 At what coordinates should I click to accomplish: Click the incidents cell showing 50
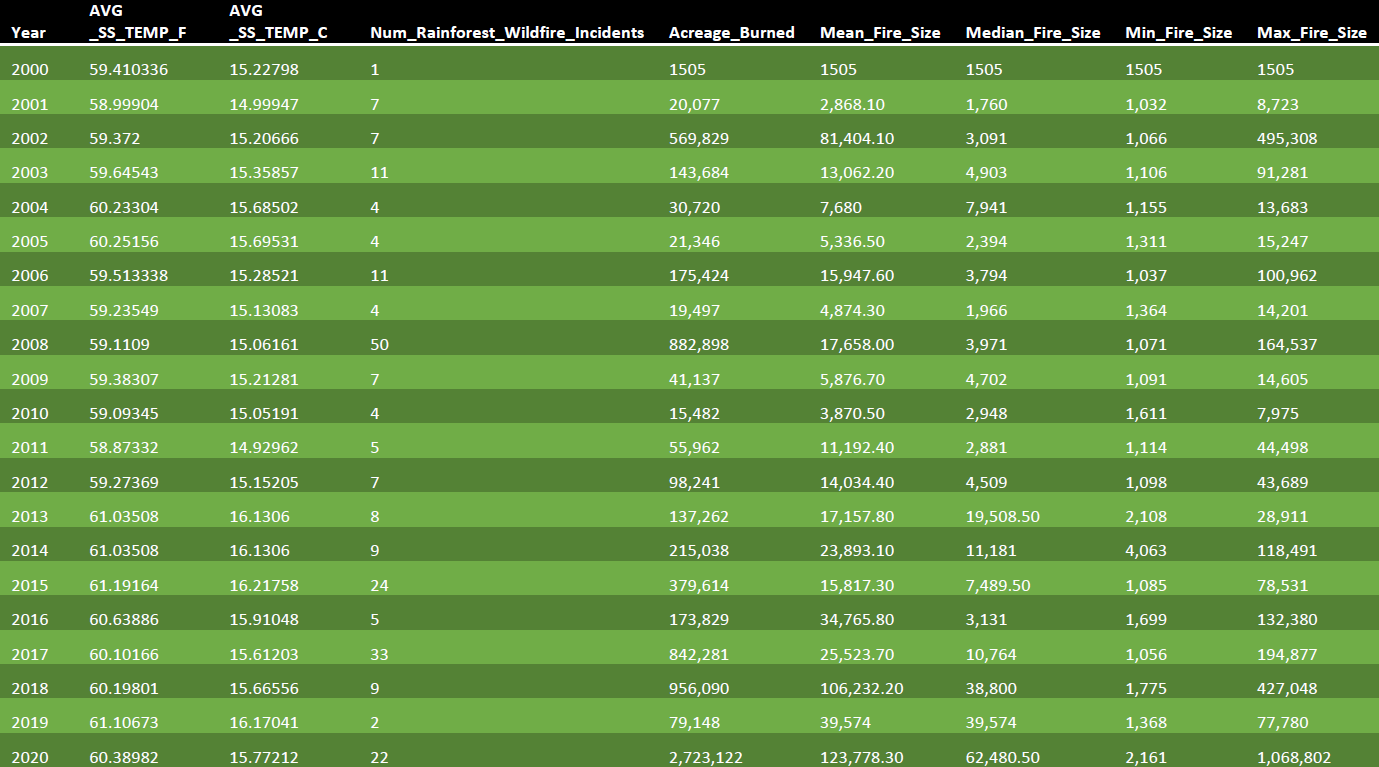point(379,345)
